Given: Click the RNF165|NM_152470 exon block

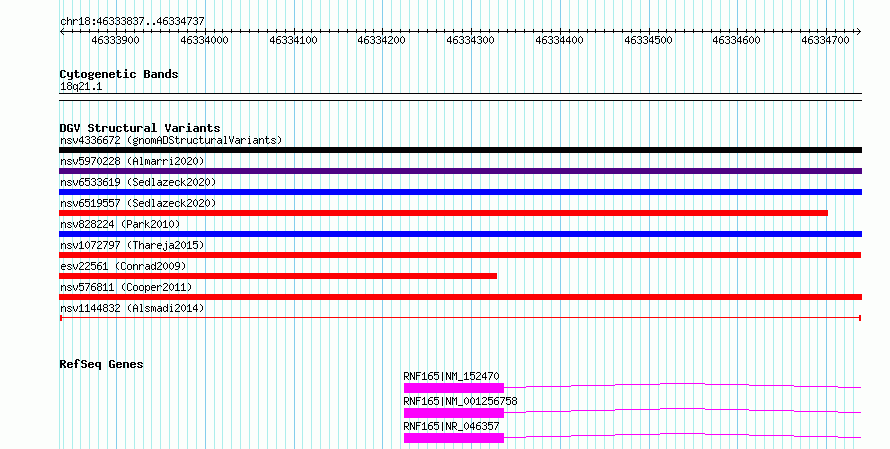Looking at the screenshot, I should tap(454, 388).
